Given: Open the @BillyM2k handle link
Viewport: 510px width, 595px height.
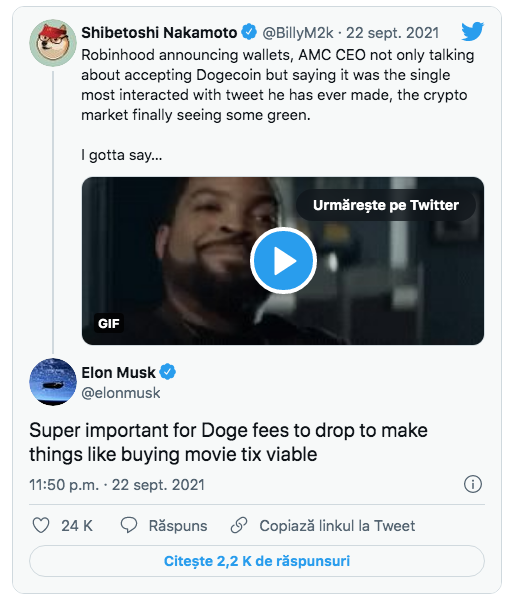Looking at the screenshot, I should click(298, 33).
